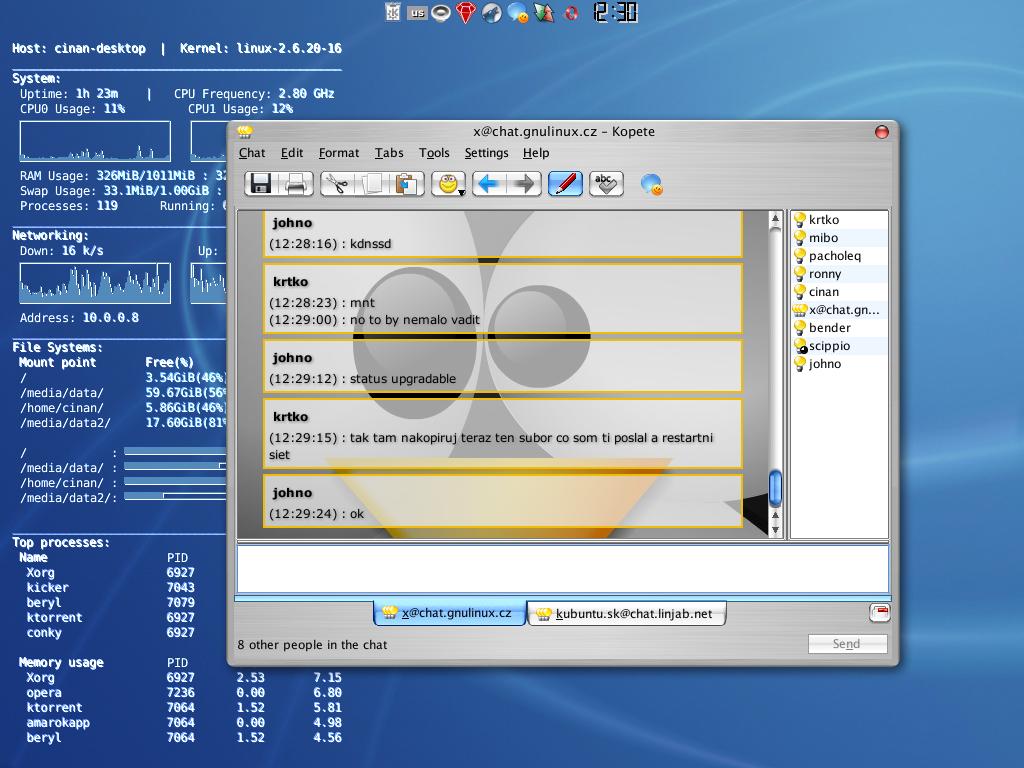The width and height of the screenshot is (1024, 768).
Task: Switch to the x@chat.gnulinux.cz tab
Action: tap(449, 613)
